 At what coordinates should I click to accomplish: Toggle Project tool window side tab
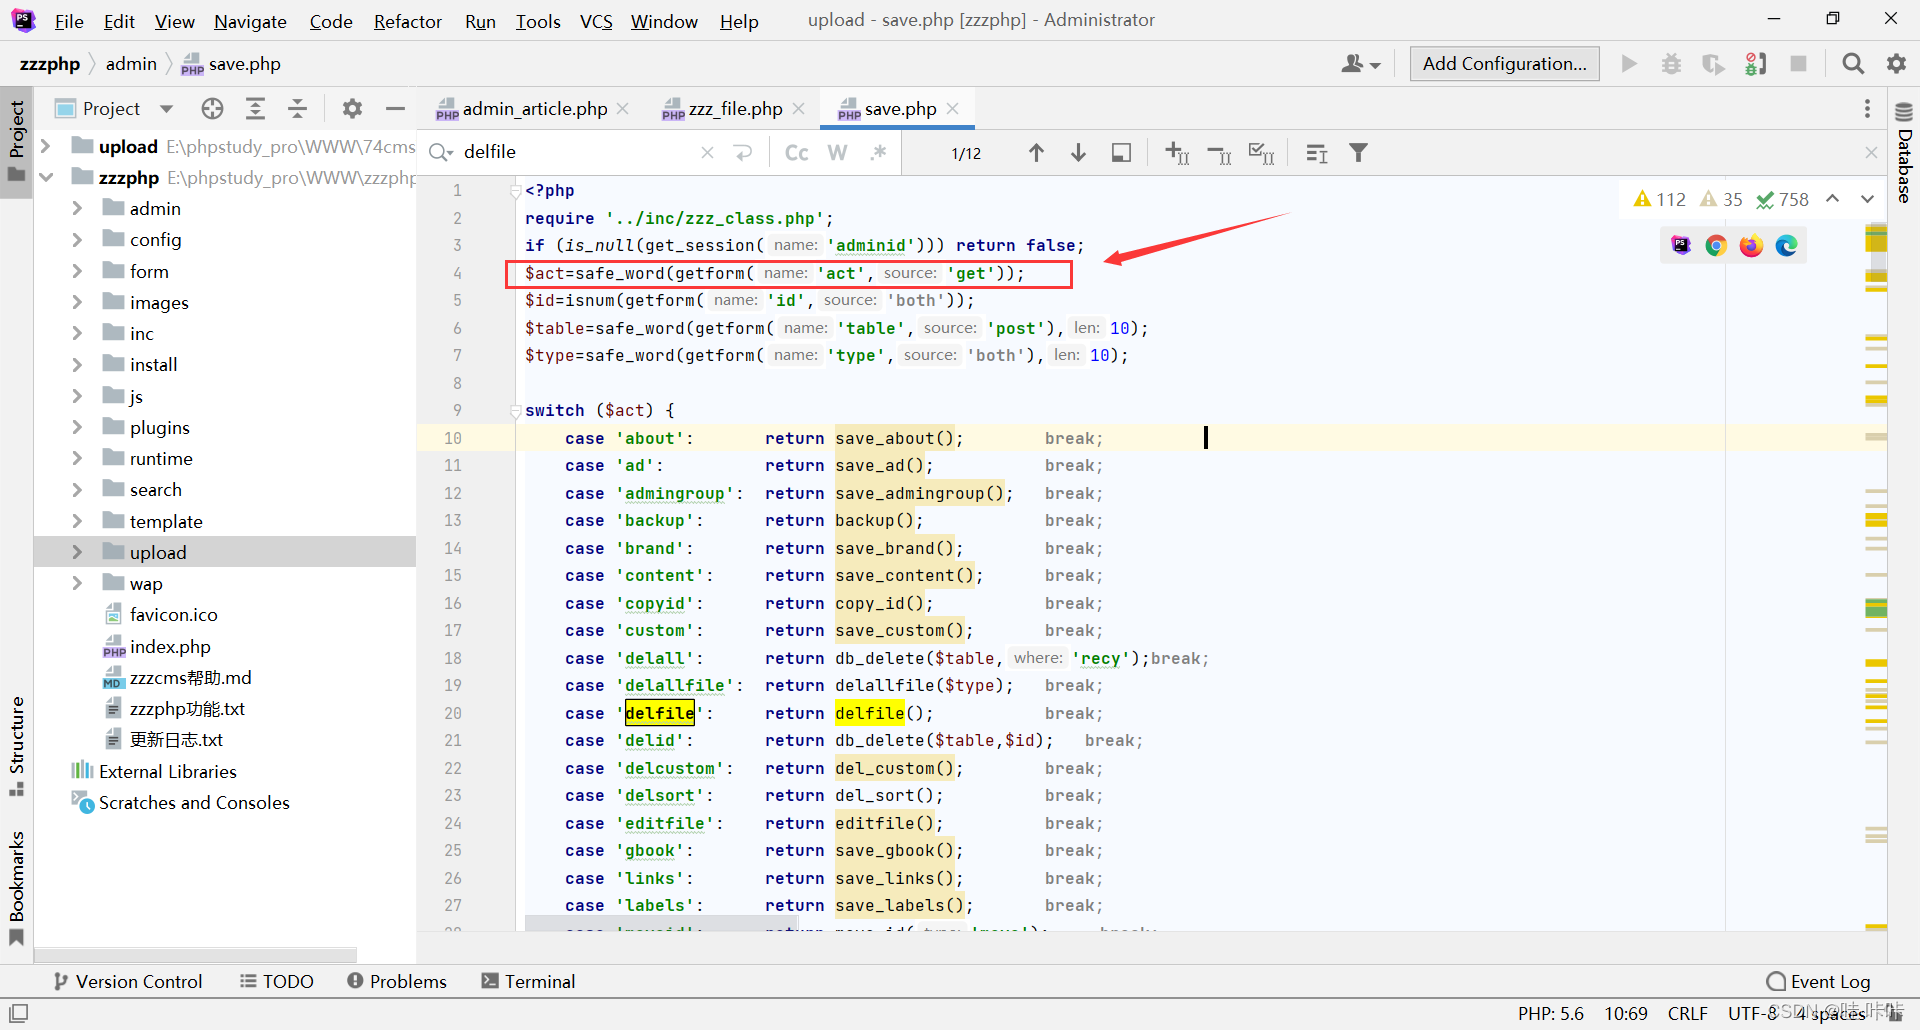17,141
